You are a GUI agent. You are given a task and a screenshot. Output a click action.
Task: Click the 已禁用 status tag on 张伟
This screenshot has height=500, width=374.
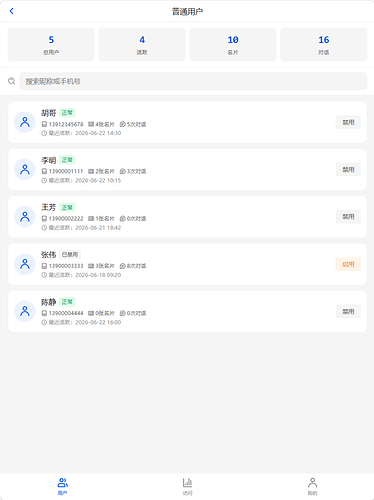tap(70, 255)
